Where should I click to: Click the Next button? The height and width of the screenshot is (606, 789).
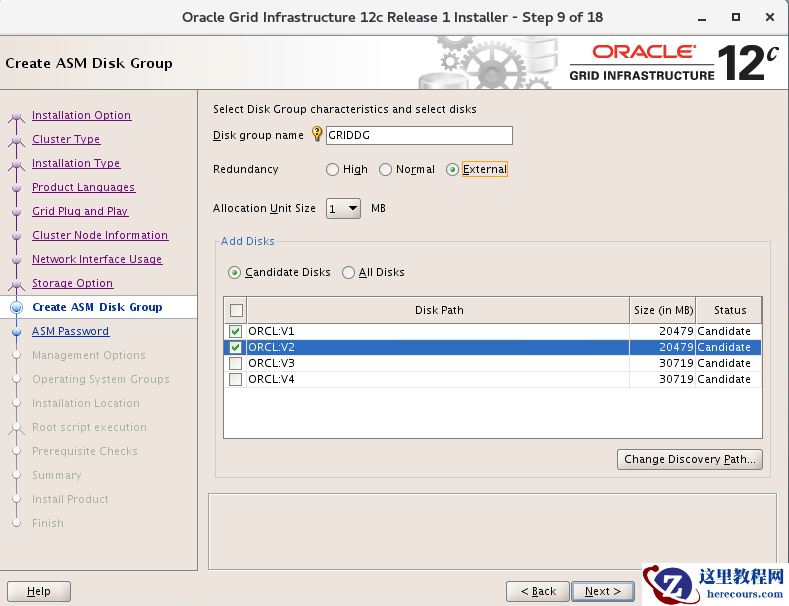602,591
